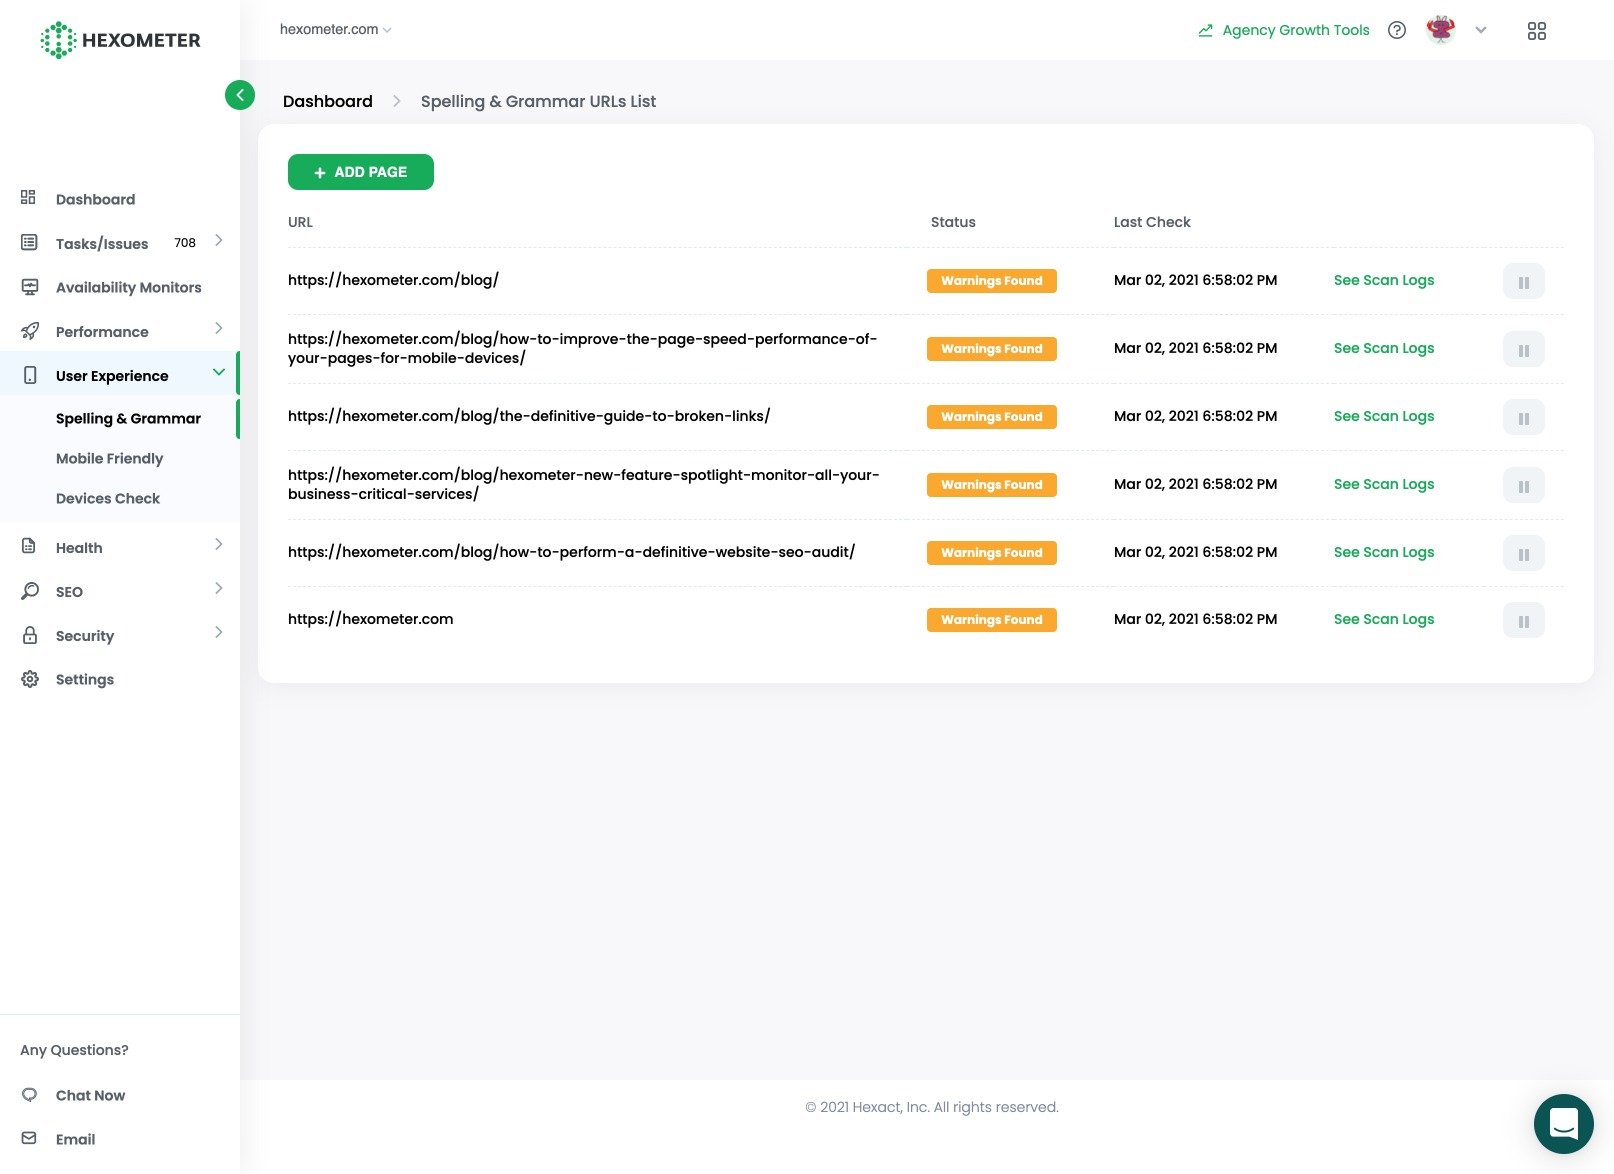Pause monitoring for https://hexometer.com row
This screenshot has height=1174, width=1614.
[1524, 621]
